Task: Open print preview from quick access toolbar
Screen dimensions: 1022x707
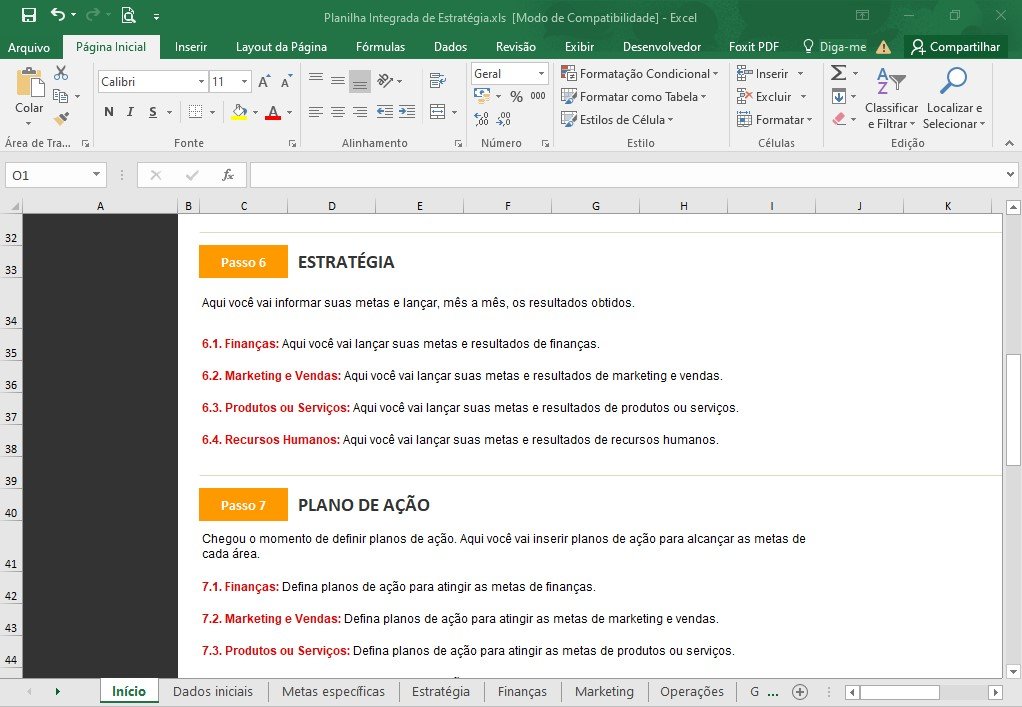Action: 128,16
